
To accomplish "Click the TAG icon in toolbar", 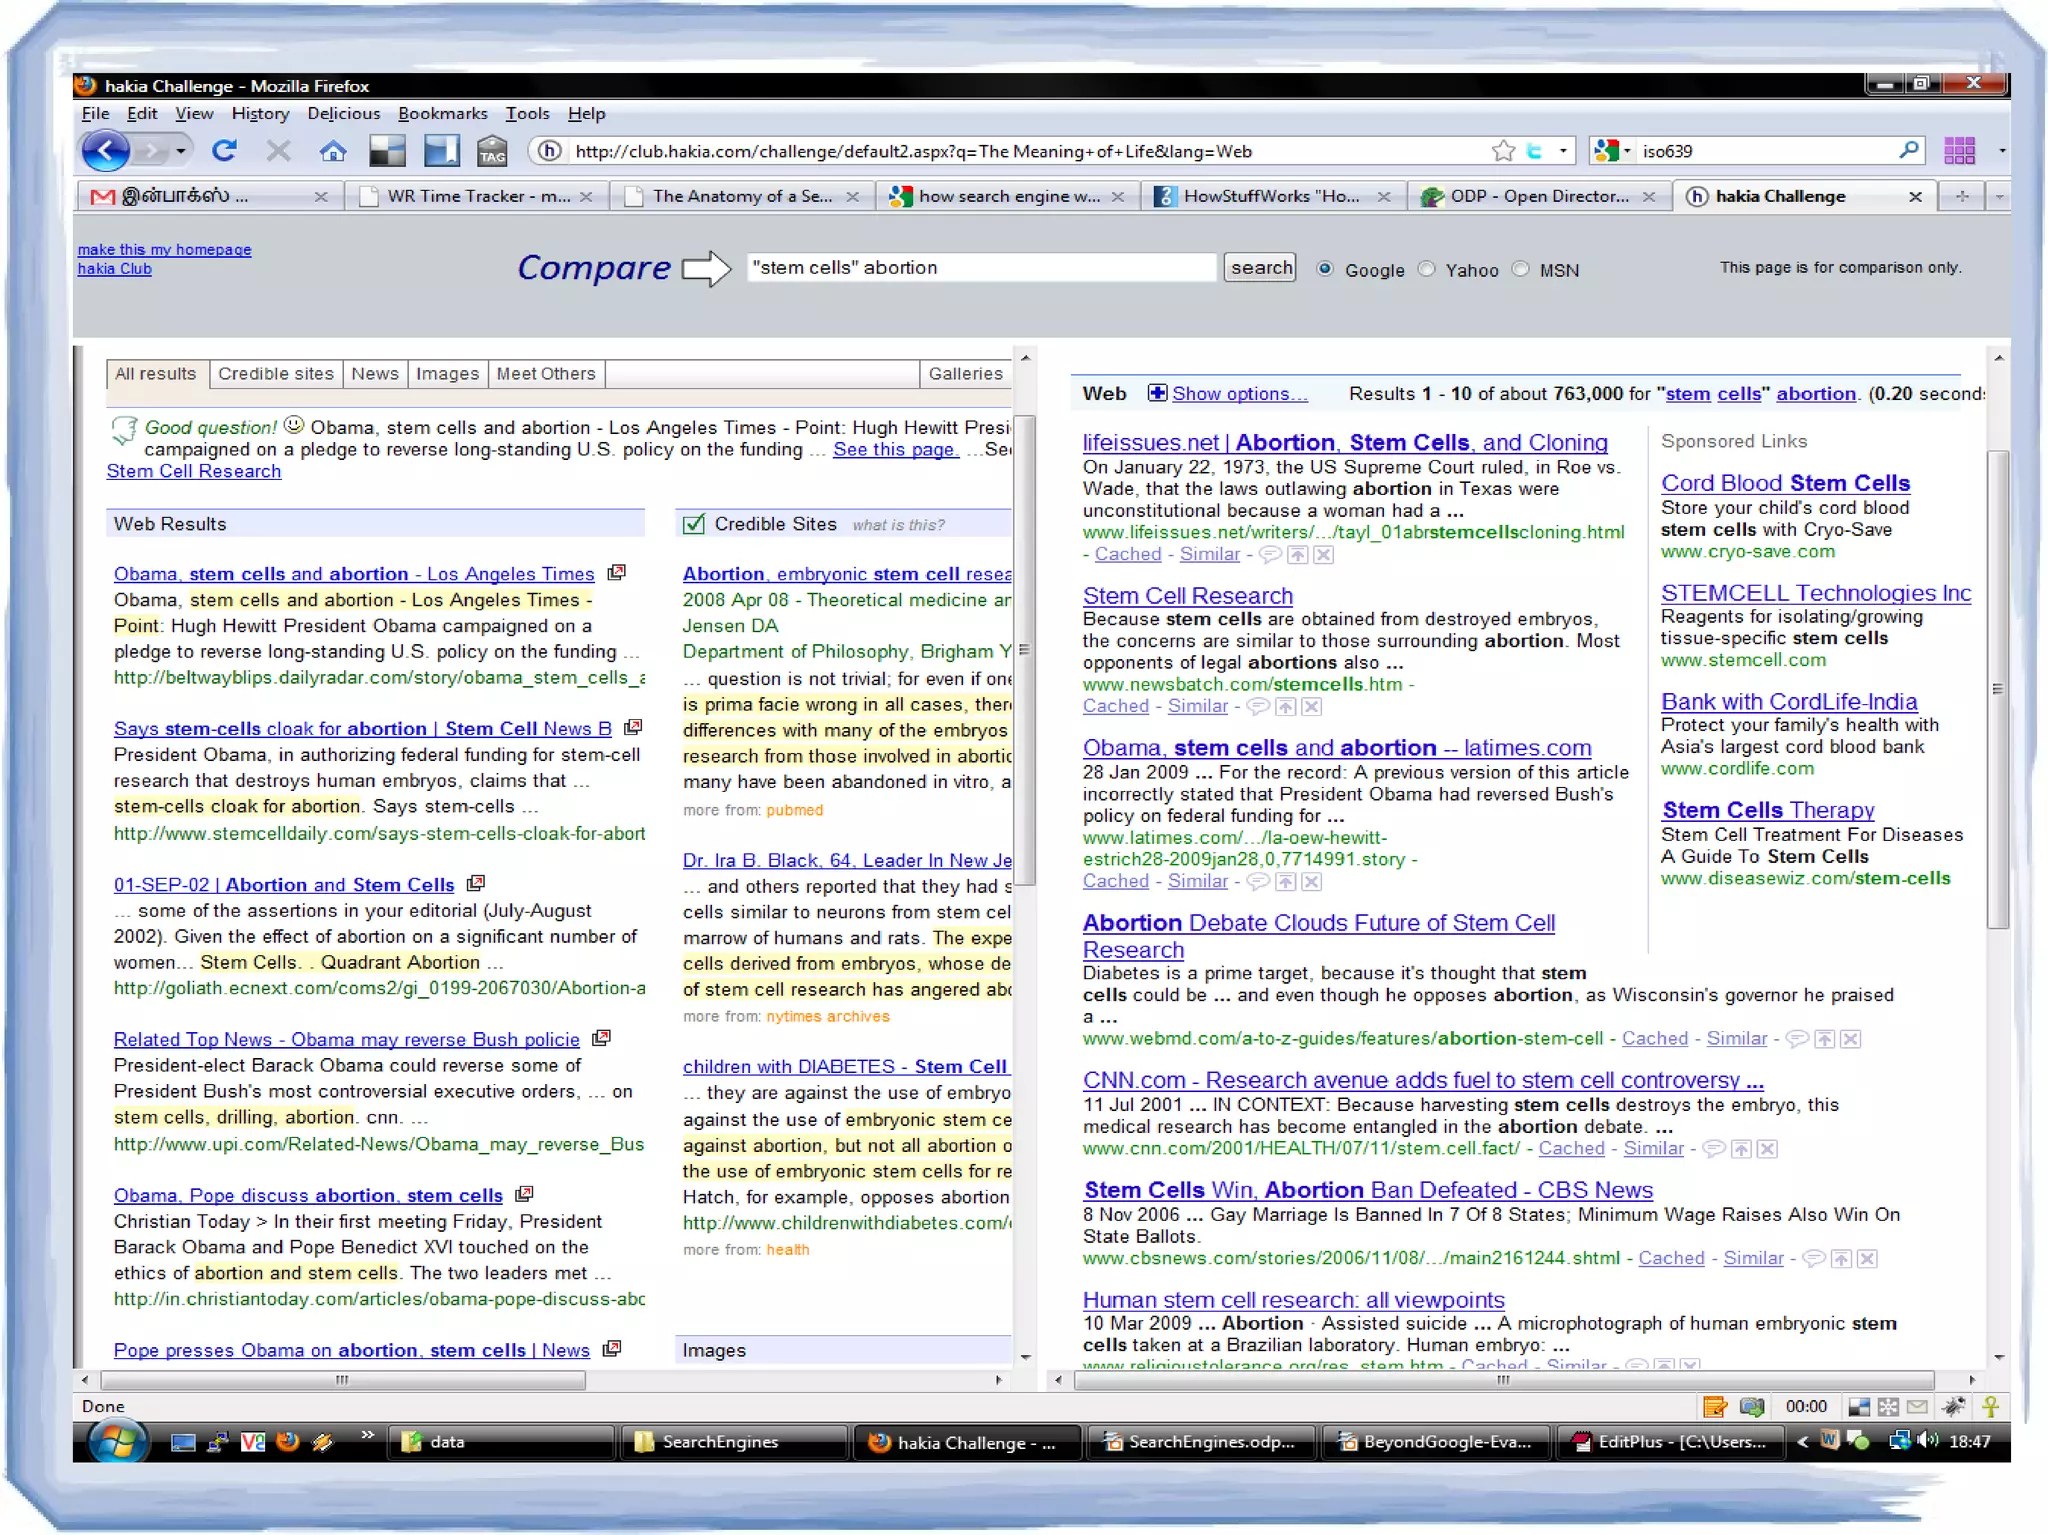I will coord(491,151).
